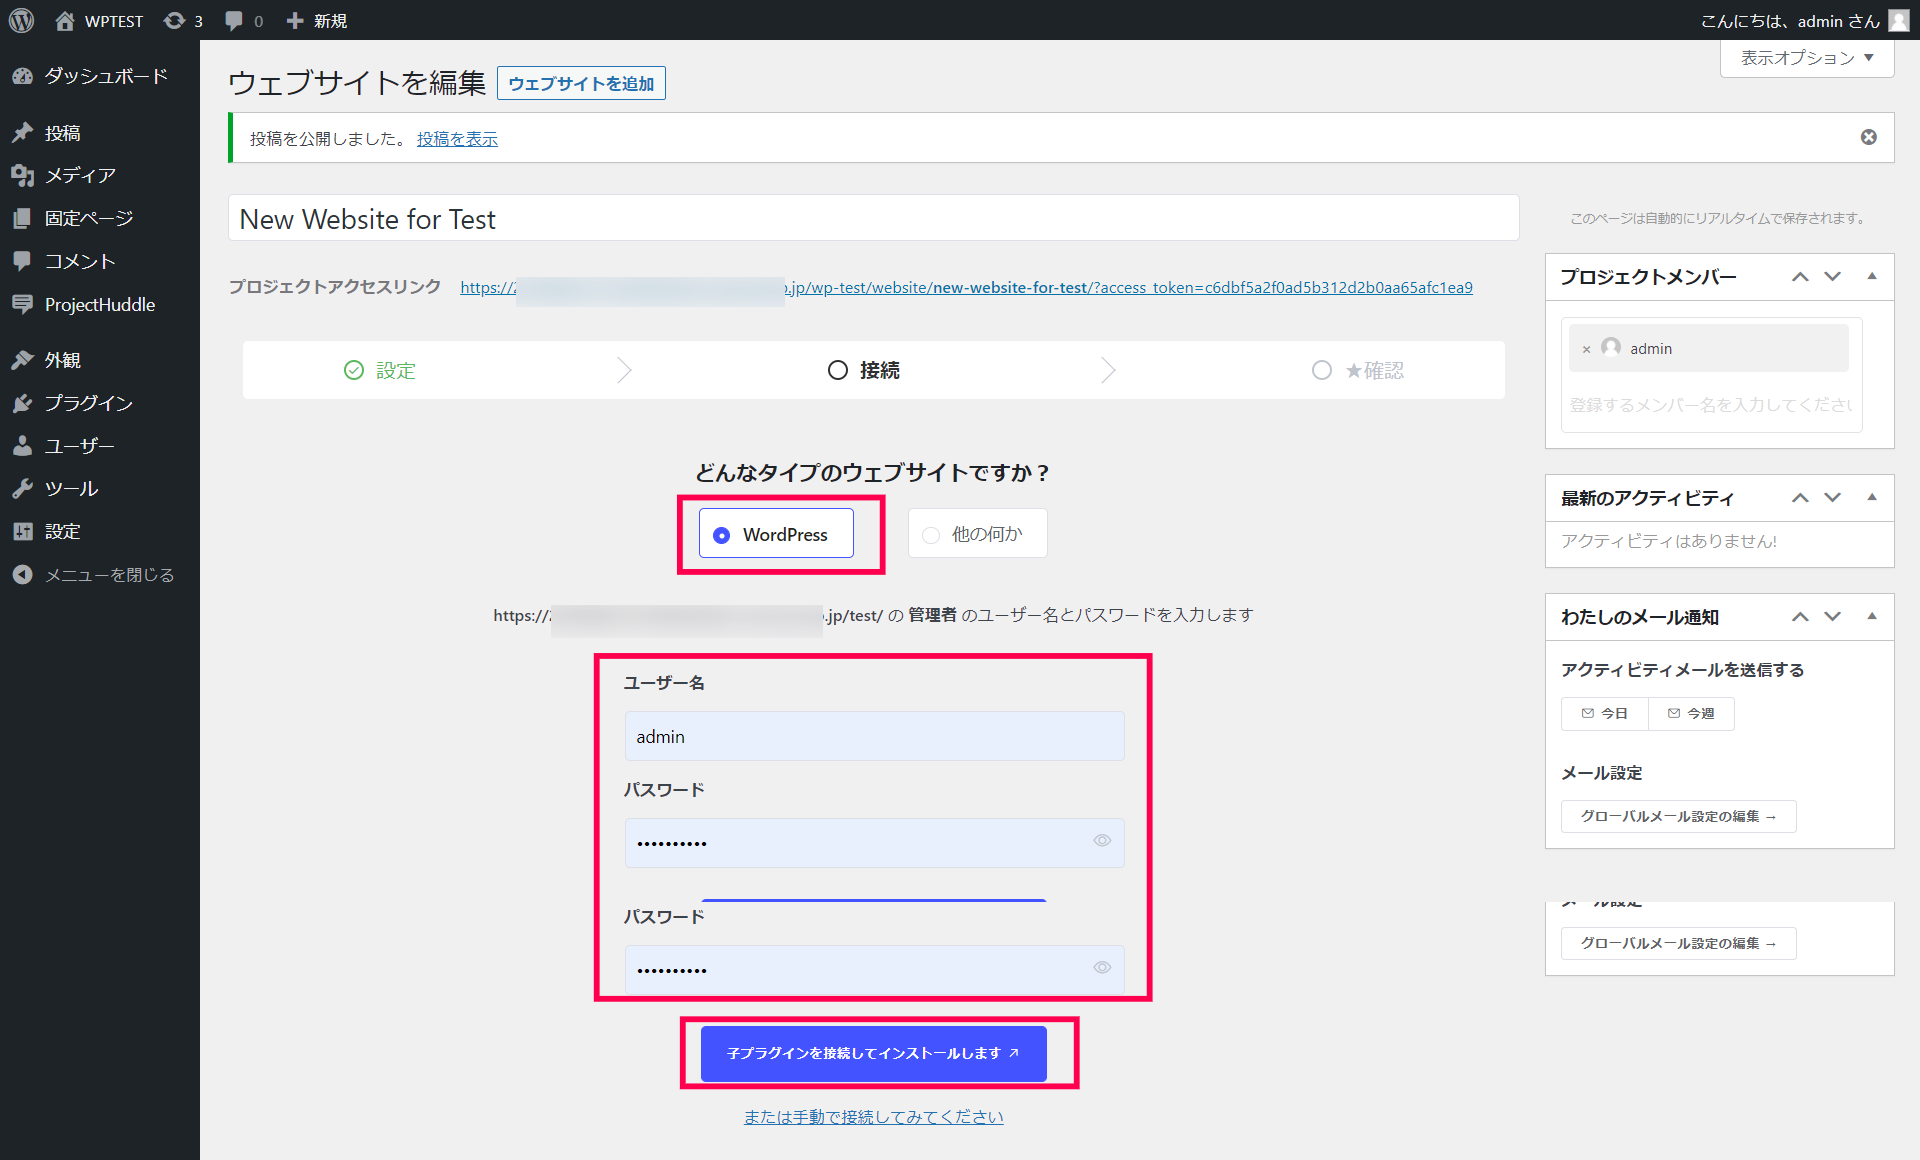Go to the 設定 step tab
The image size is (1920, 1160).
pos(380,370)
